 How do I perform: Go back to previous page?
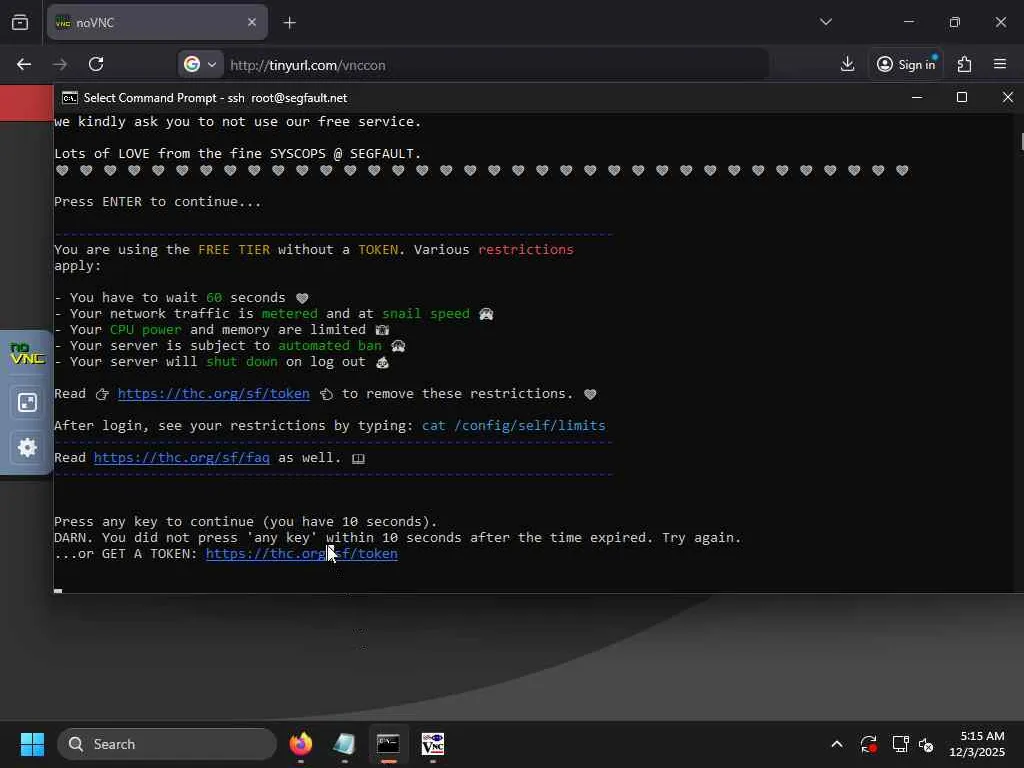tap(24, 64)
